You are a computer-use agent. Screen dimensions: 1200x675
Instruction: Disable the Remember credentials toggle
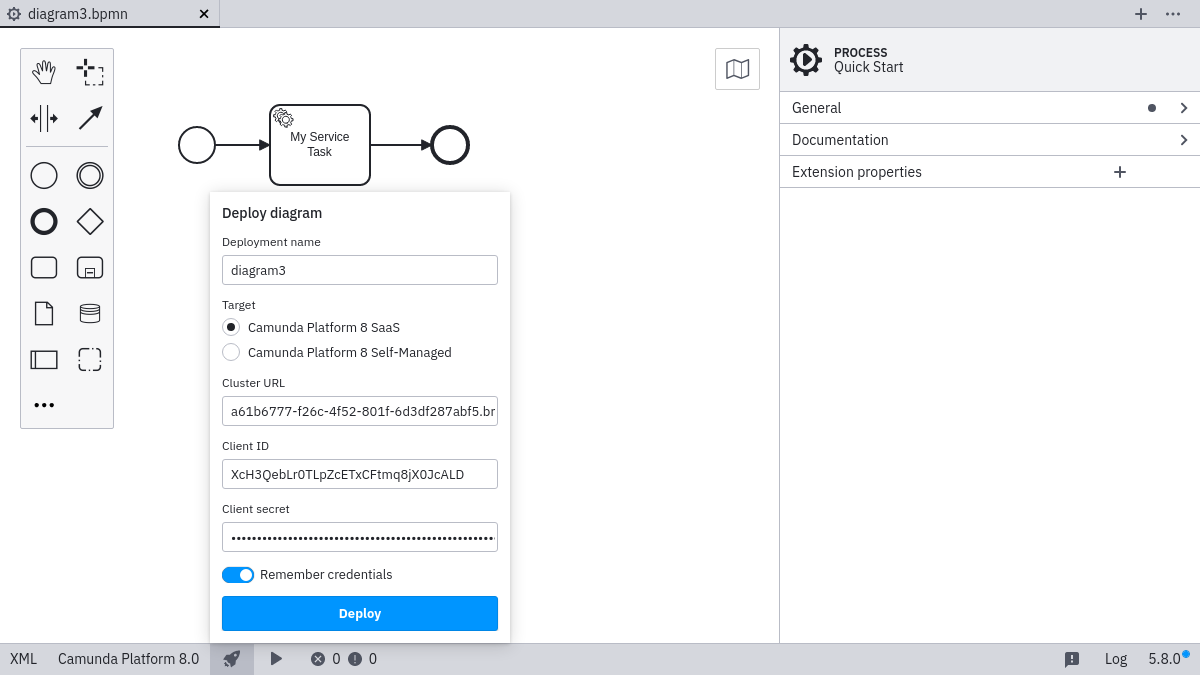click(238, 574)
